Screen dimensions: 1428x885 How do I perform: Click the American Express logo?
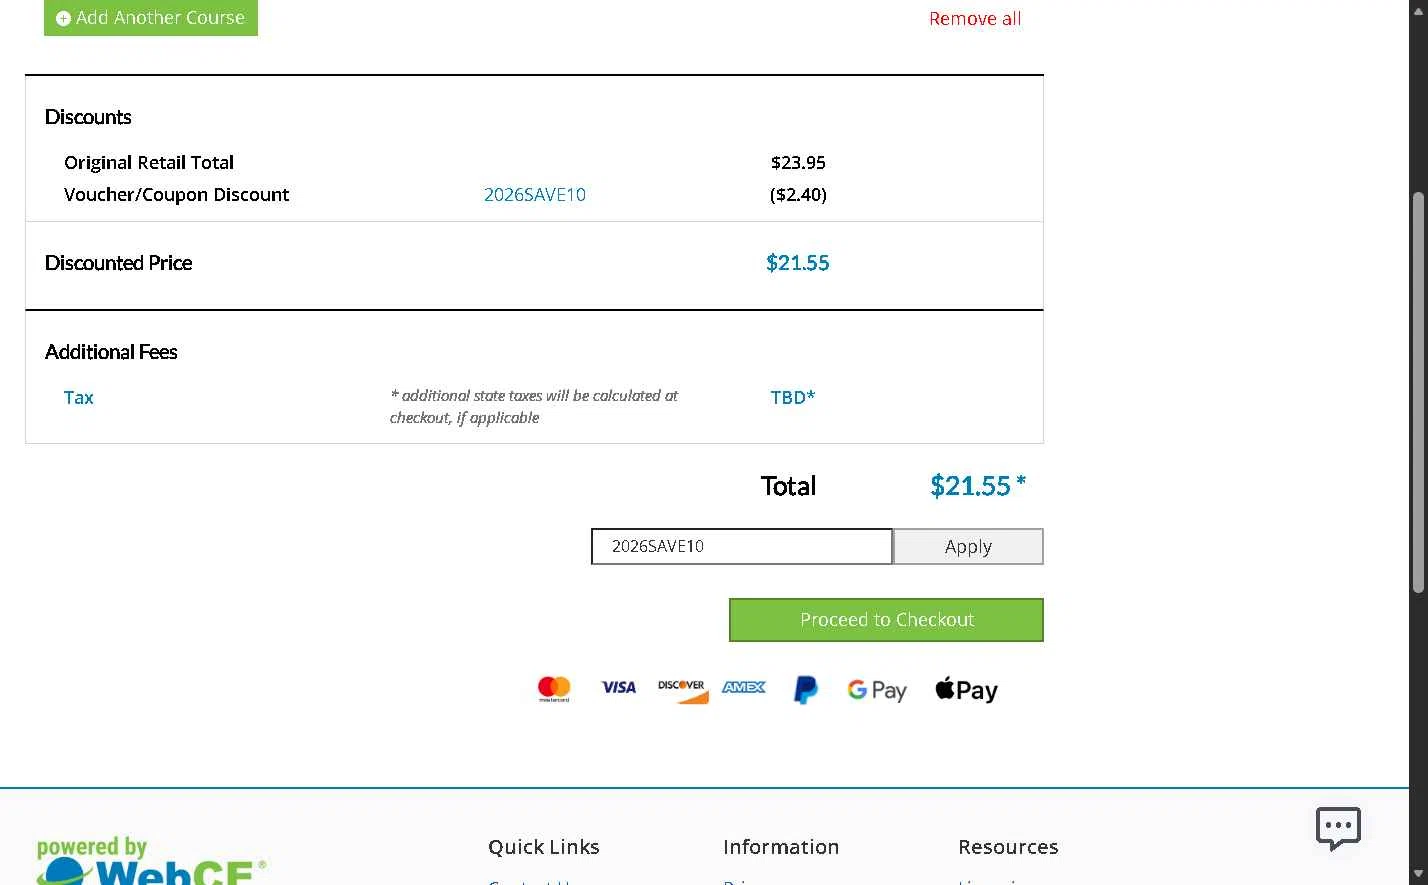click(x=744, y=687)
